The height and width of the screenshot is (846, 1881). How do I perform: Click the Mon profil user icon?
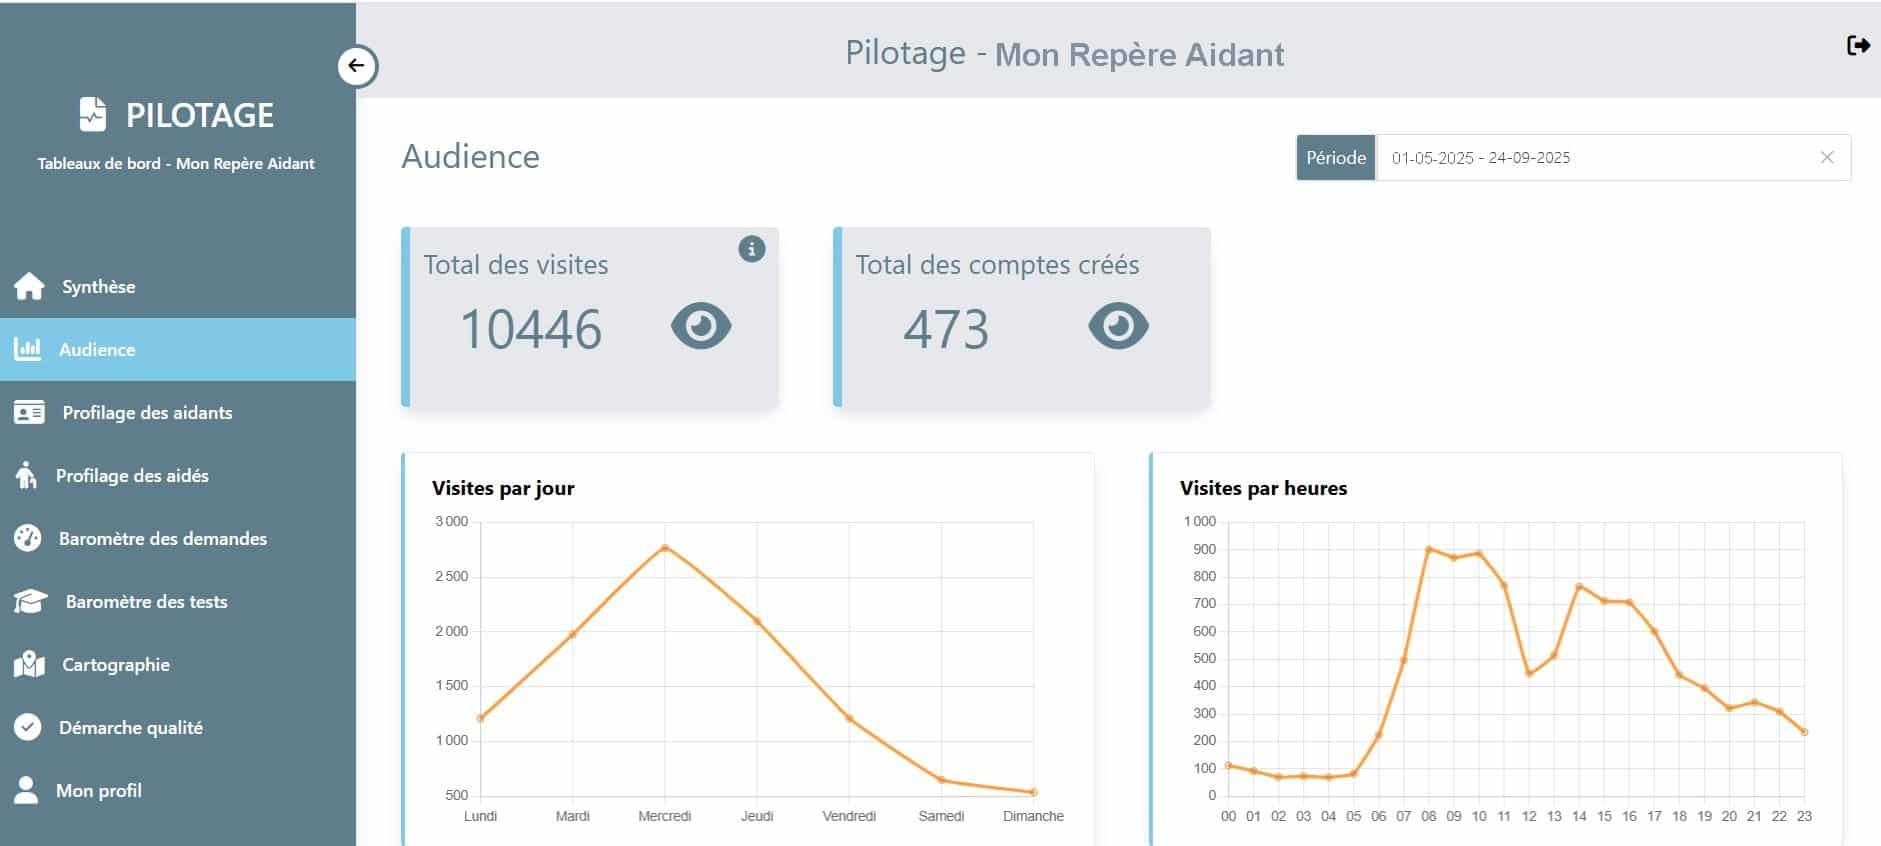[27, 790]
